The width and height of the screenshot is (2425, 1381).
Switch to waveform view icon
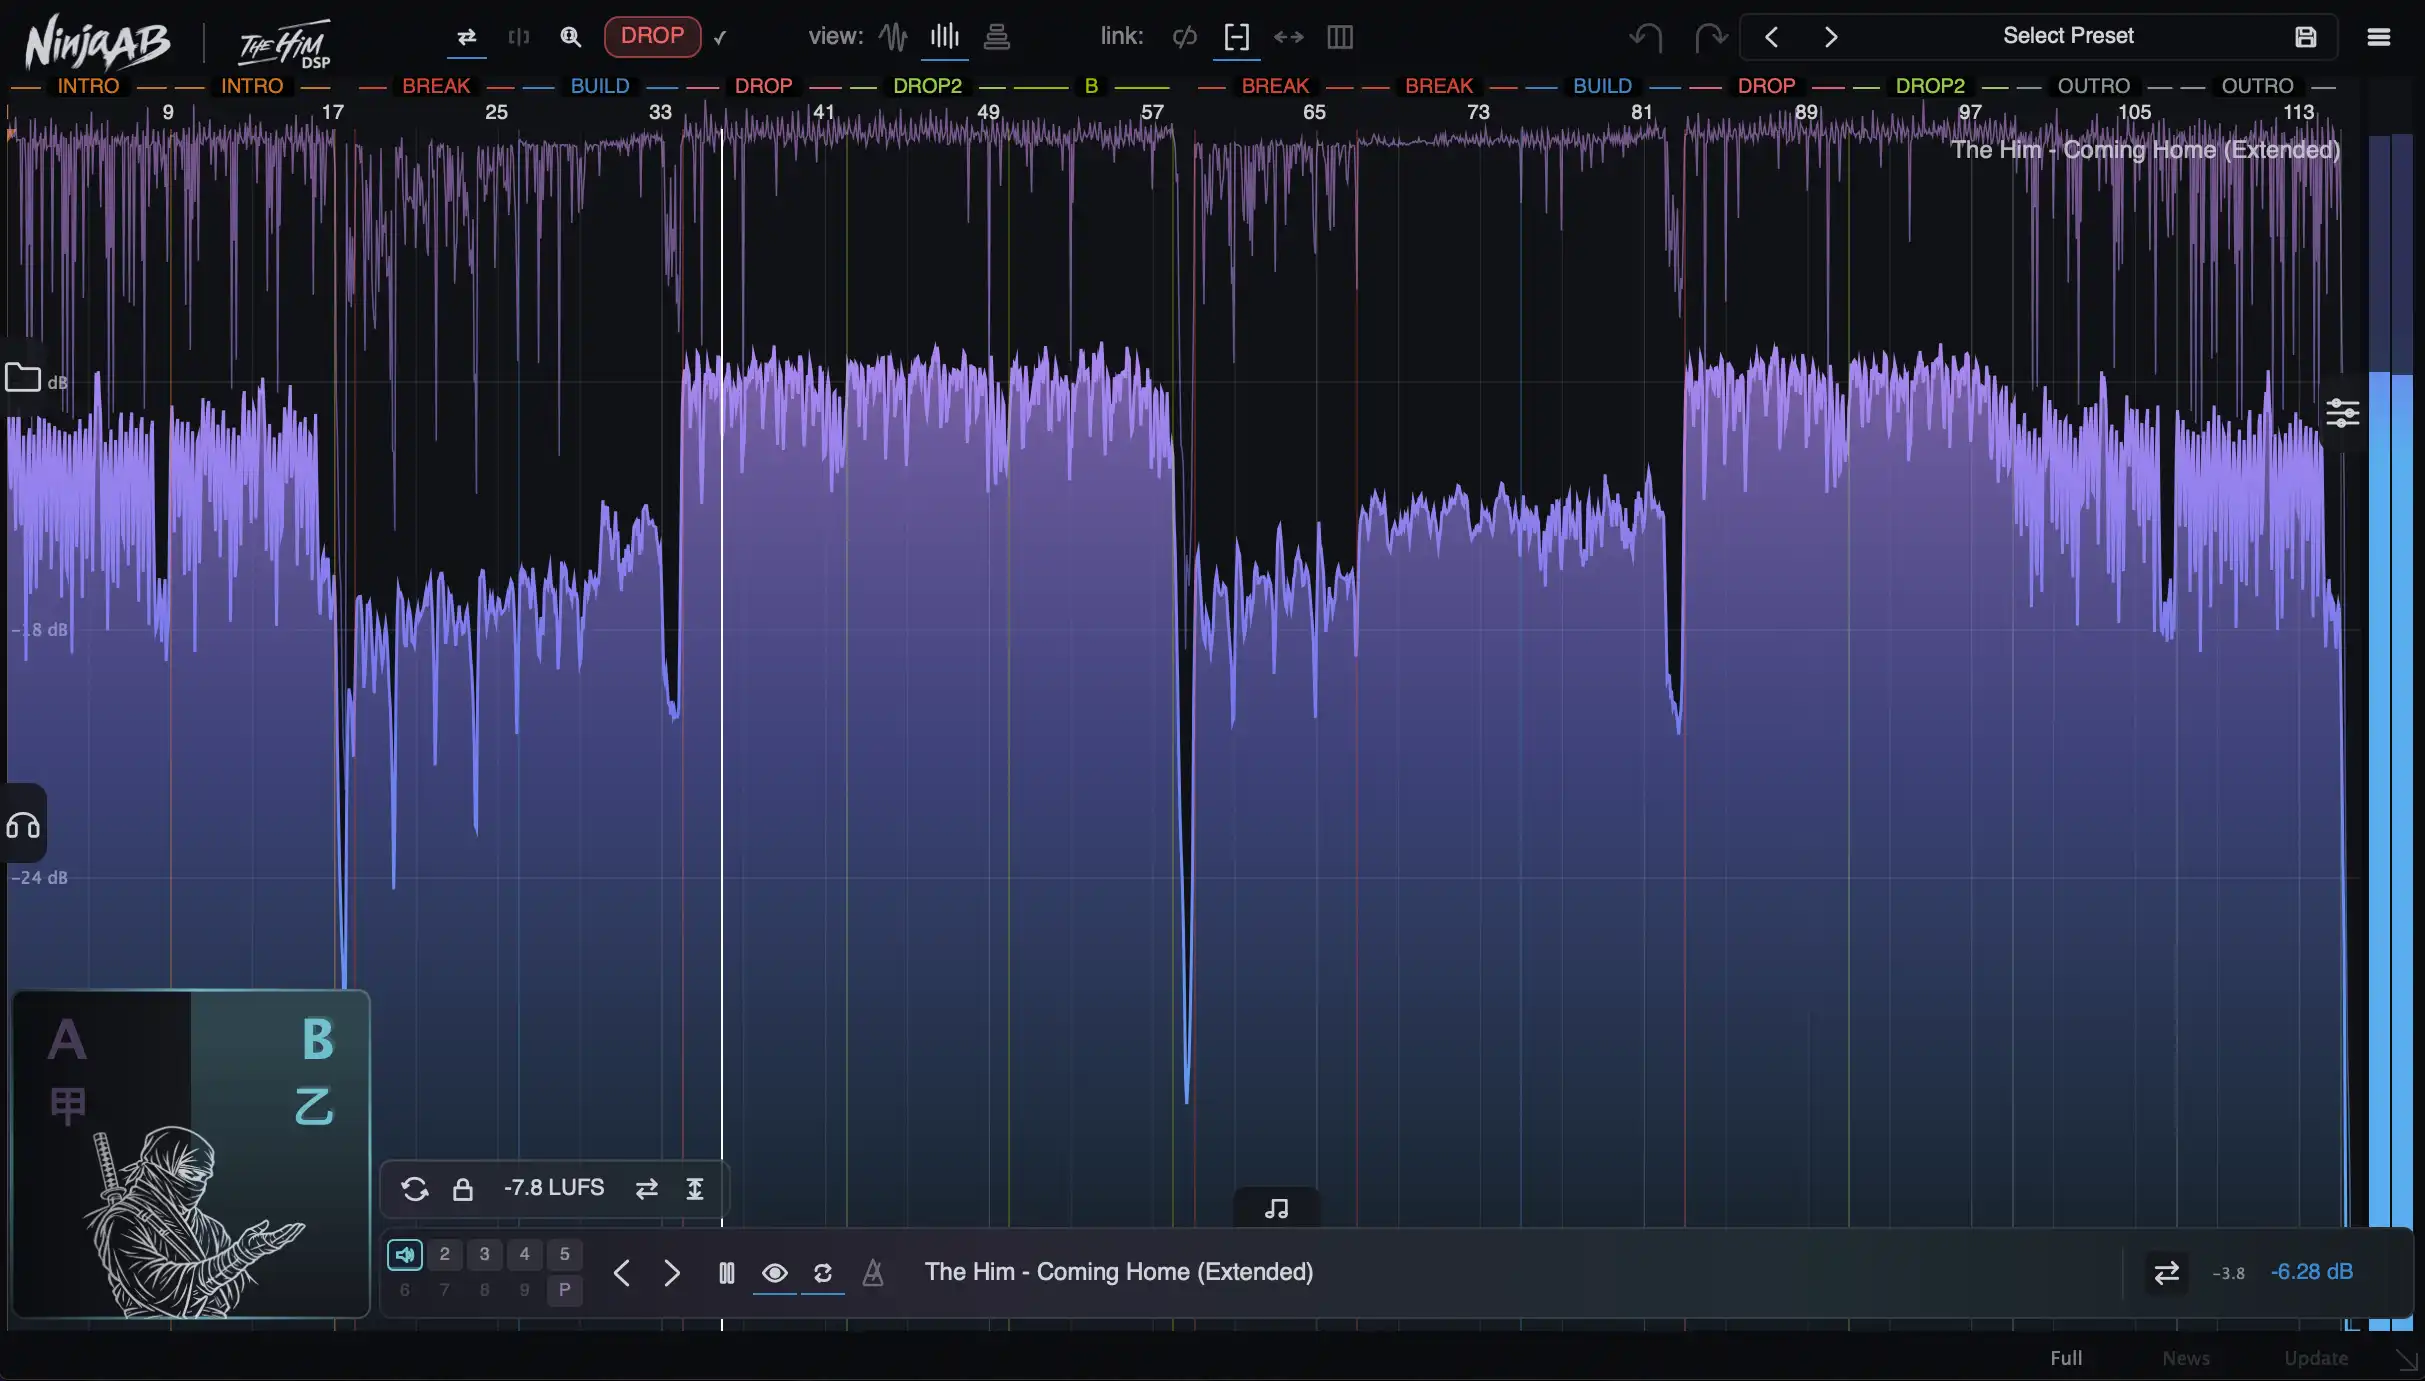click(893, 37)
